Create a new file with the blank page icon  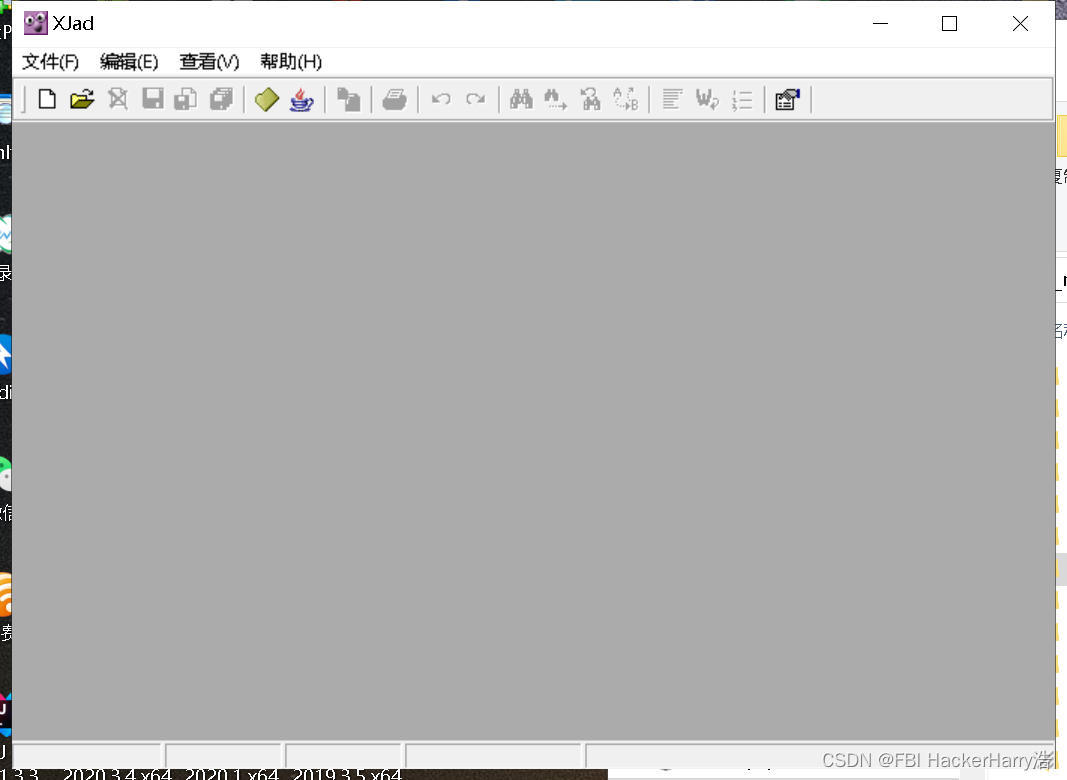point(47,99)
